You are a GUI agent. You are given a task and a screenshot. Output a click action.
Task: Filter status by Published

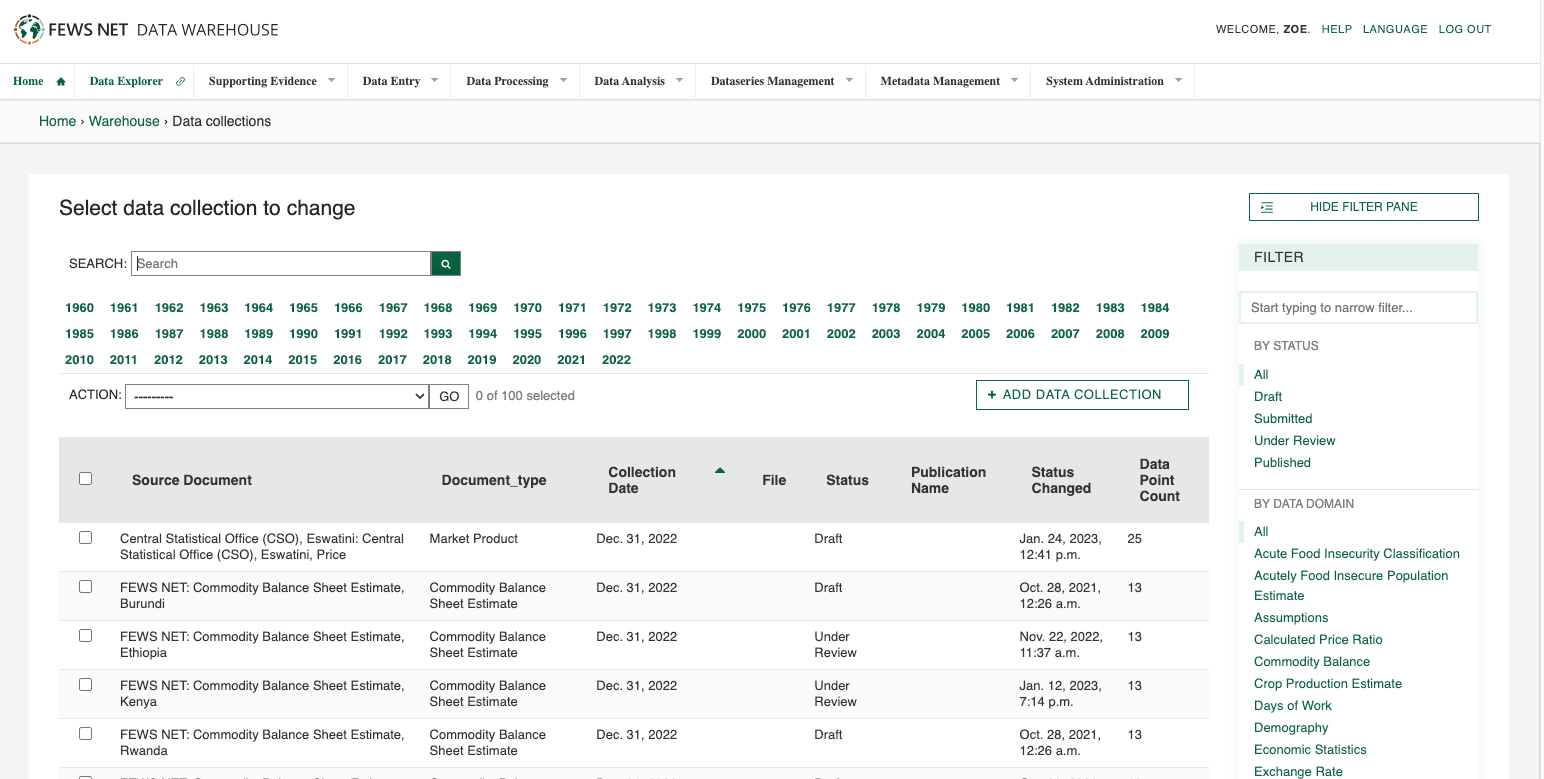[1282, 463]
